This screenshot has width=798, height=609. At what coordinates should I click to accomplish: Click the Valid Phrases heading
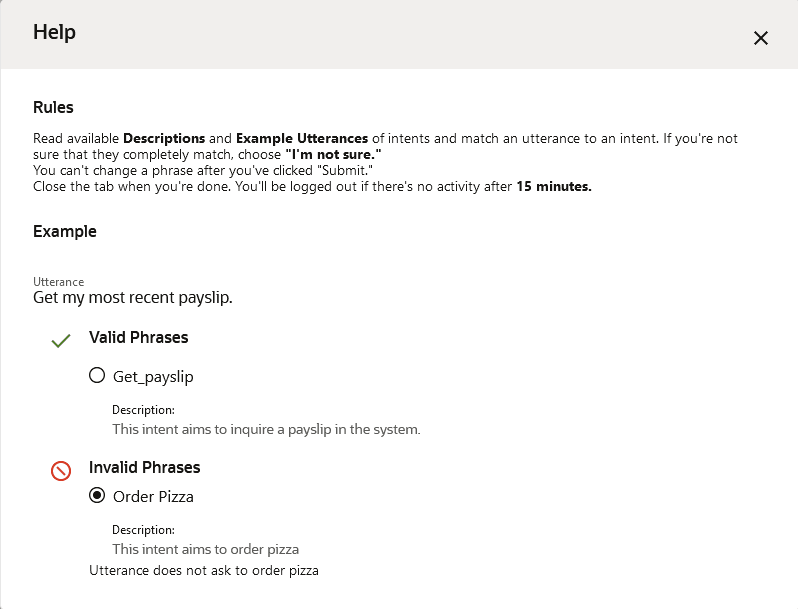138,337
